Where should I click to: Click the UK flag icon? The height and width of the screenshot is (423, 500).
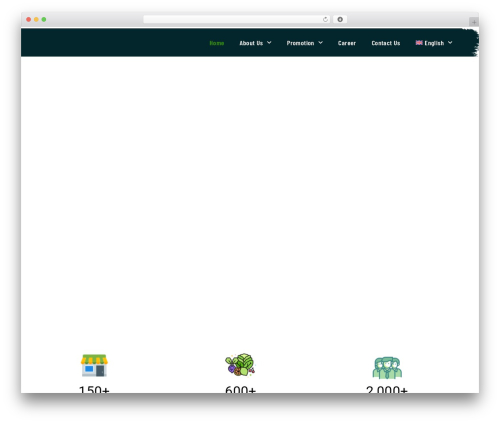point(419,43)
